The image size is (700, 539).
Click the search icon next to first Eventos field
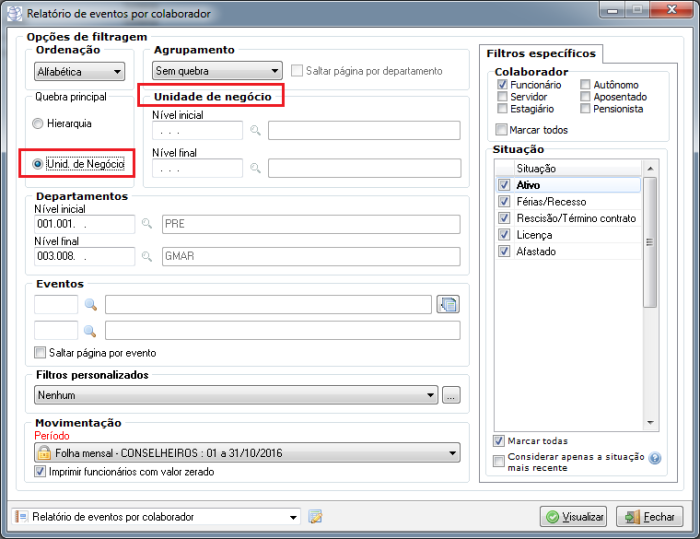coord(90,304)
